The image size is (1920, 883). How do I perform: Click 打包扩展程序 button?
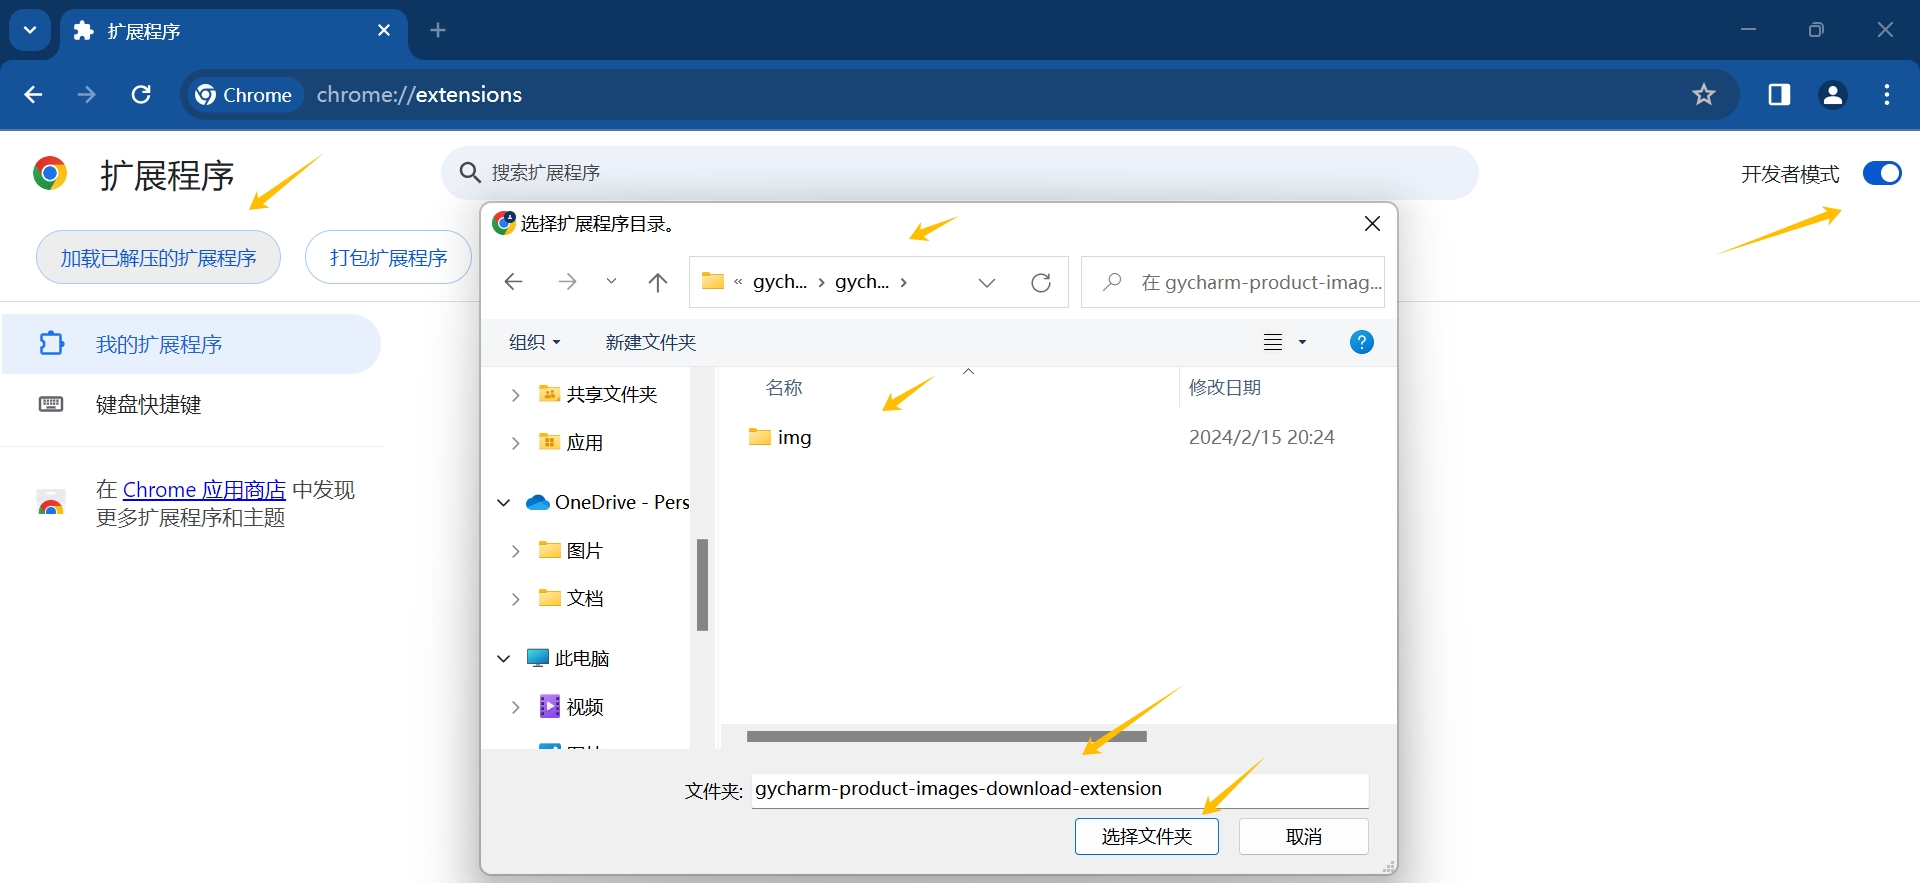coord(388,258)
